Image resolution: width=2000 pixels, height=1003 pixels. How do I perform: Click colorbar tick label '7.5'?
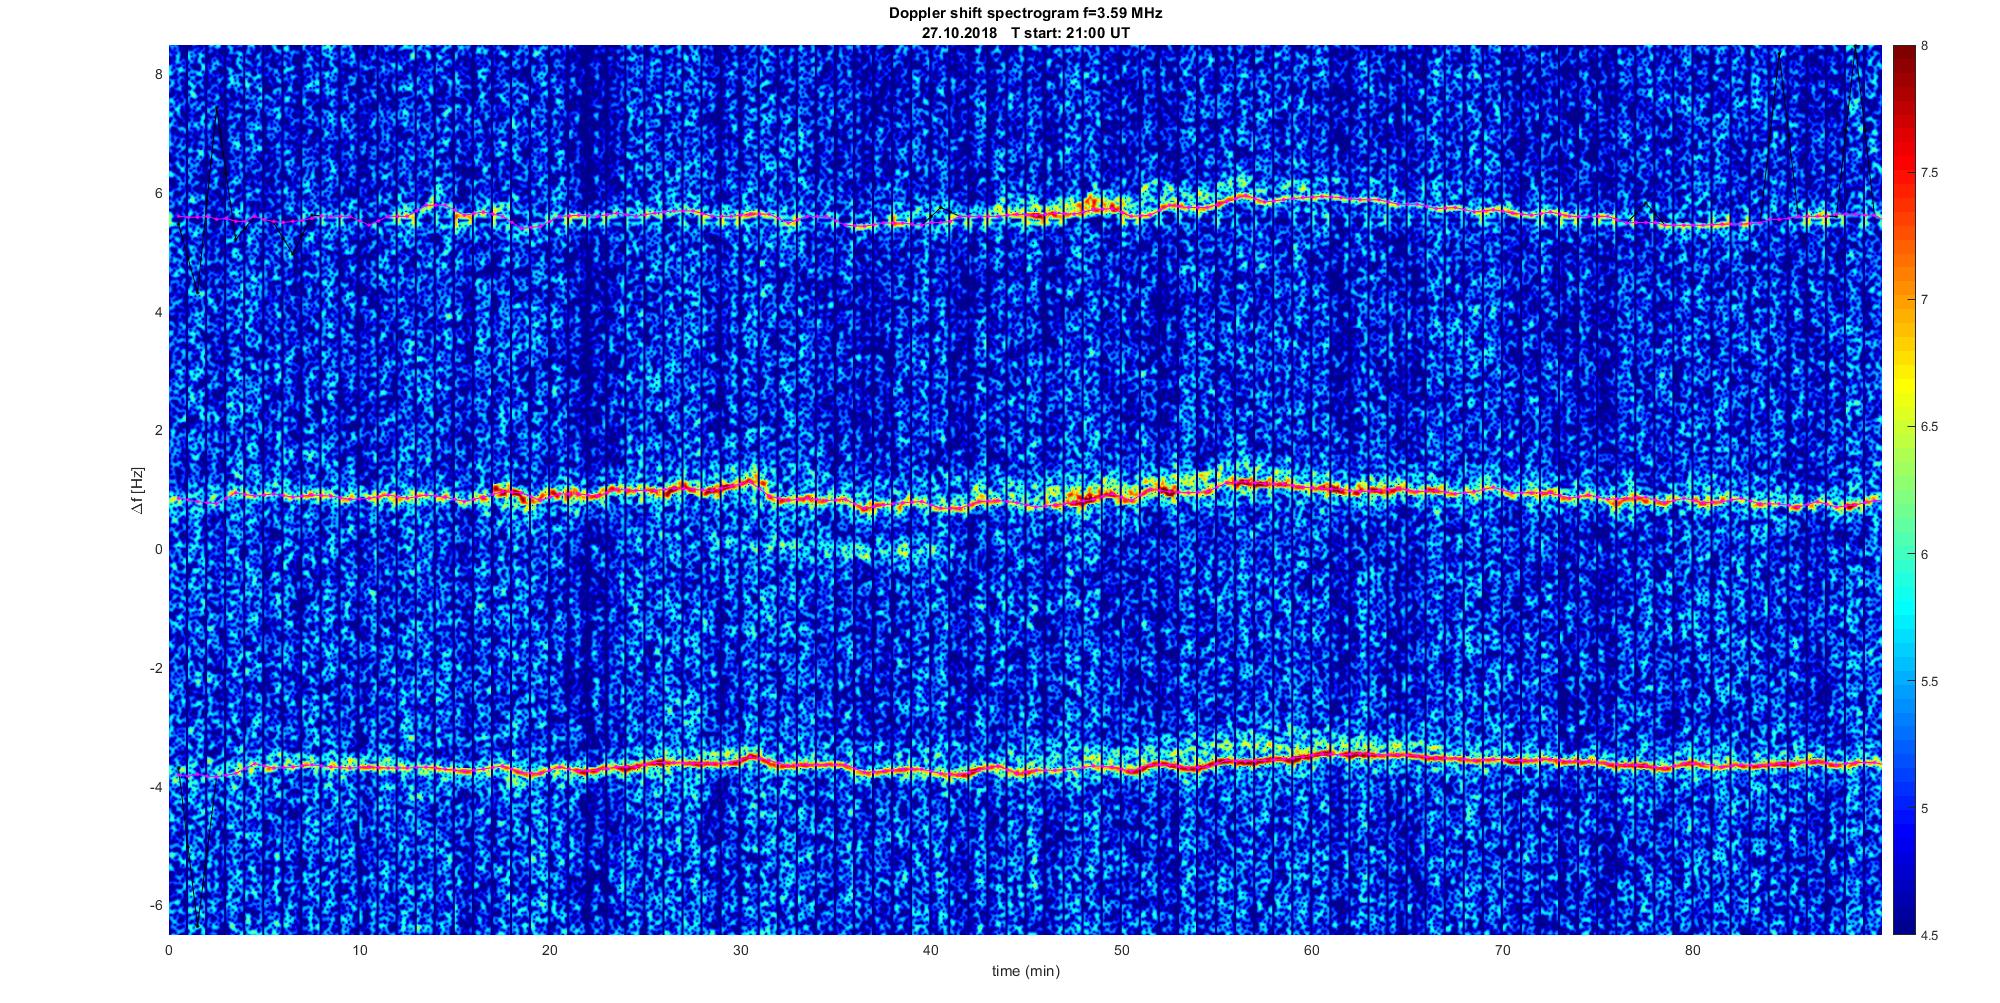coord(1929,173)
